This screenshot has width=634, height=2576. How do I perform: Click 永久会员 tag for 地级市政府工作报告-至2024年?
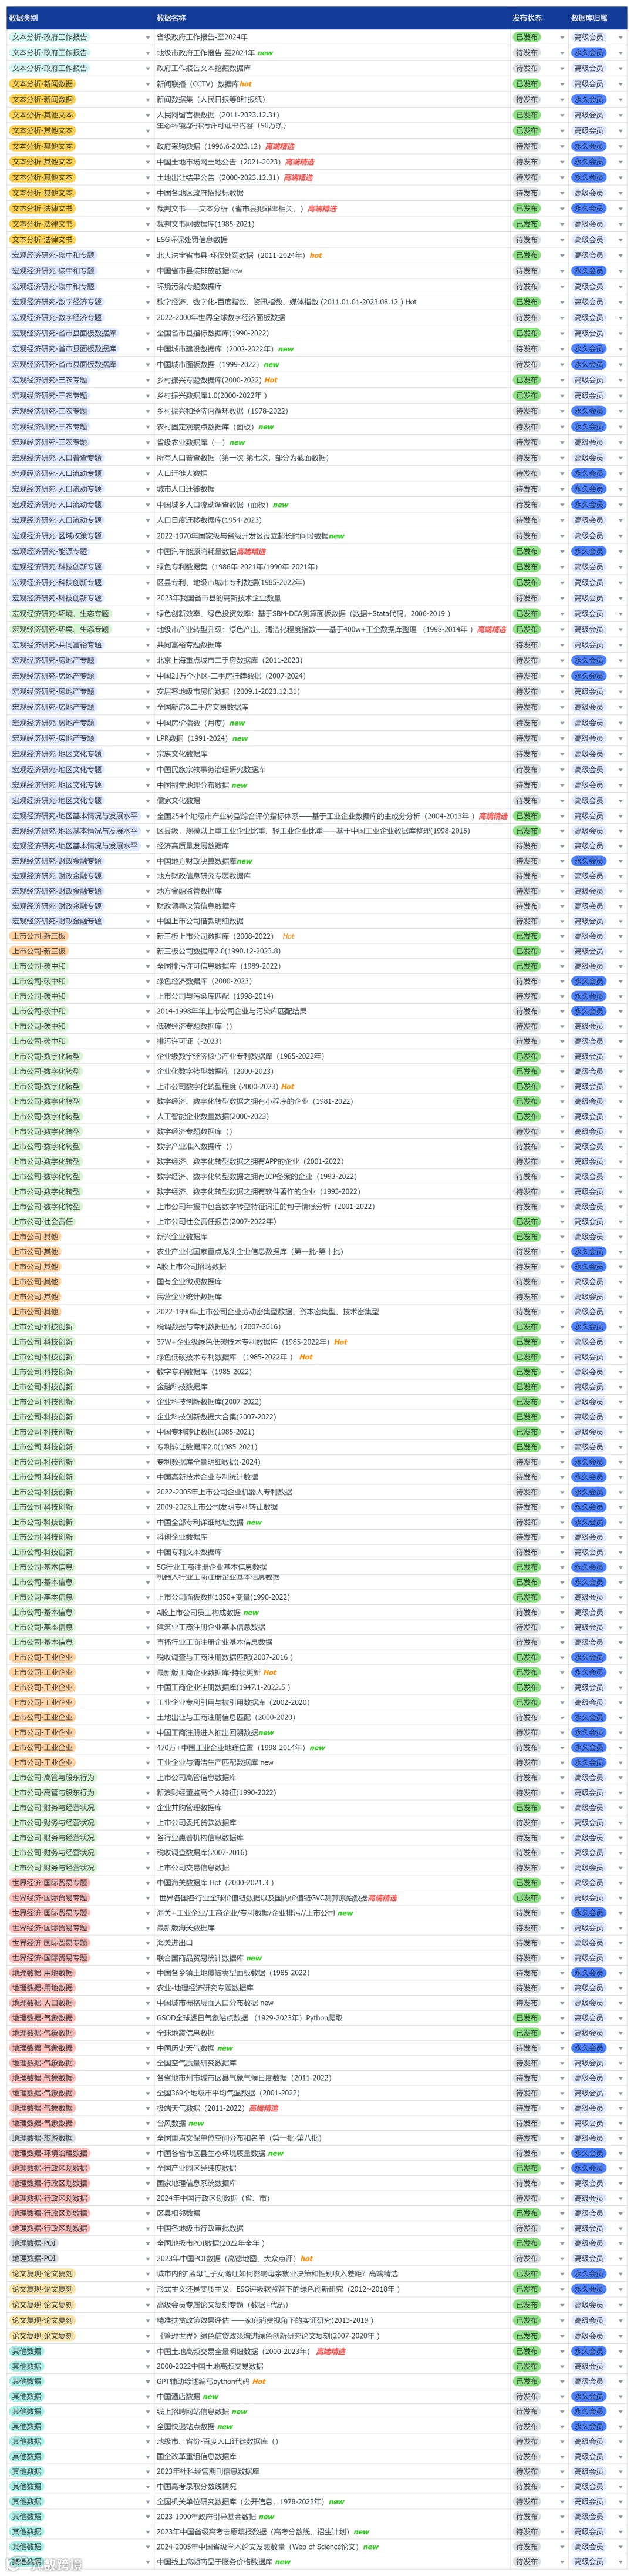tap(588, 53)
